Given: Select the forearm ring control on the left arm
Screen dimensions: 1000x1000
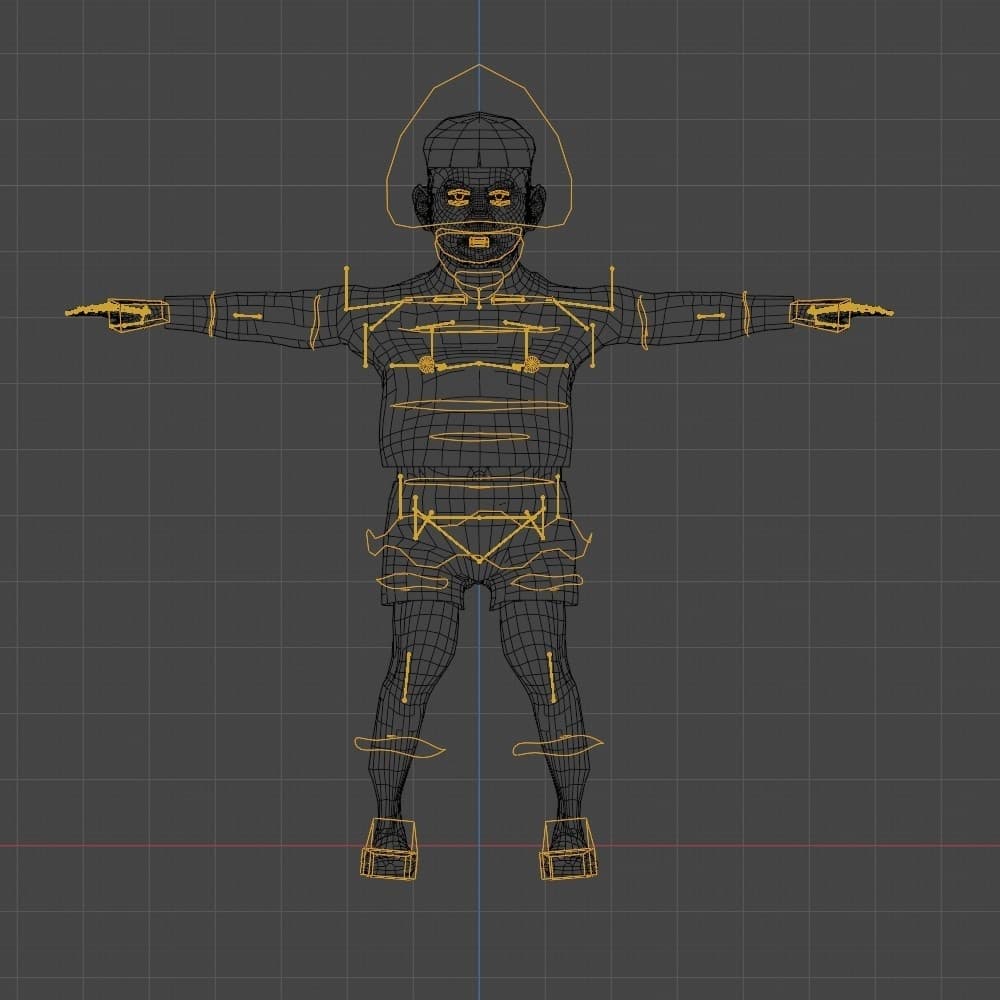Looking at the screenshot, I should tap(212, 314).
